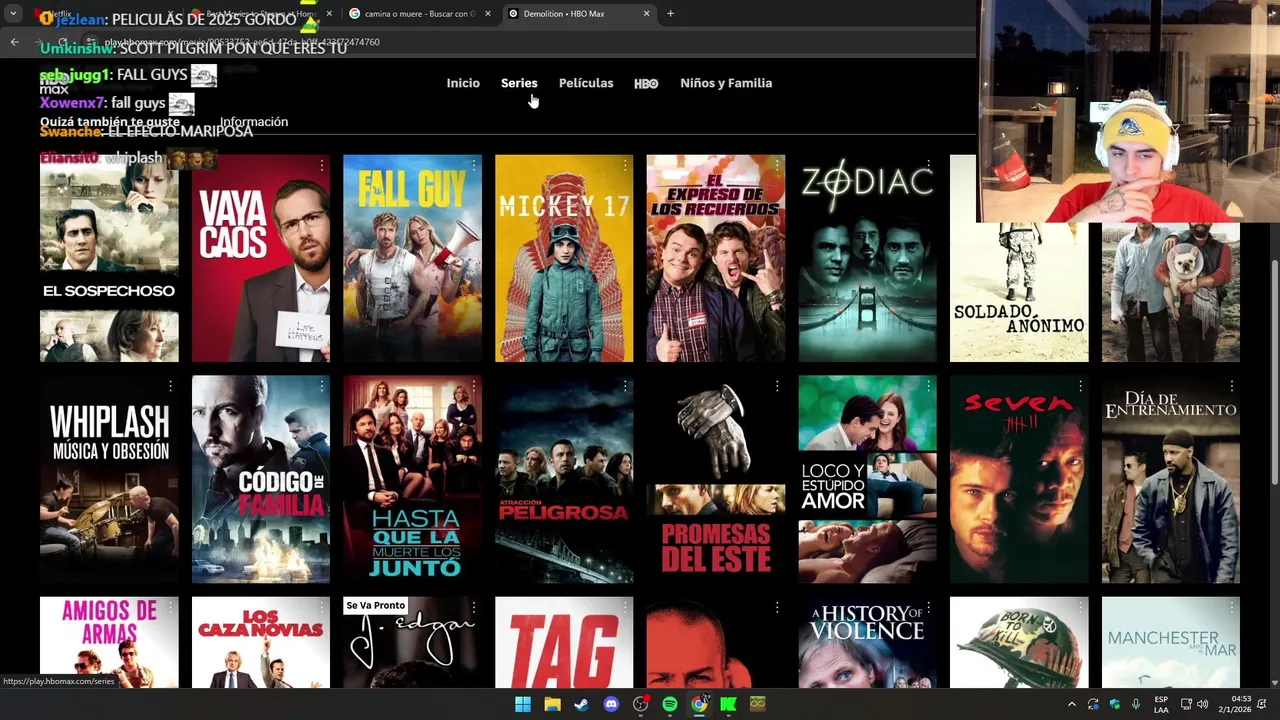Open the Windows Start menu
This screenshot has width=1280, height=720.
point(522,704)
